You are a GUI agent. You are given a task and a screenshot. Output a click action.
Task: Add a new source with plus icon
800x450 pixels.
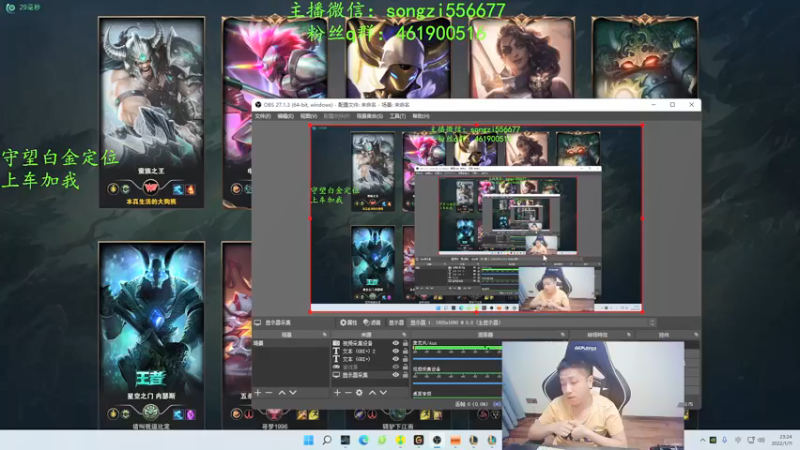[x=337, y=392]
